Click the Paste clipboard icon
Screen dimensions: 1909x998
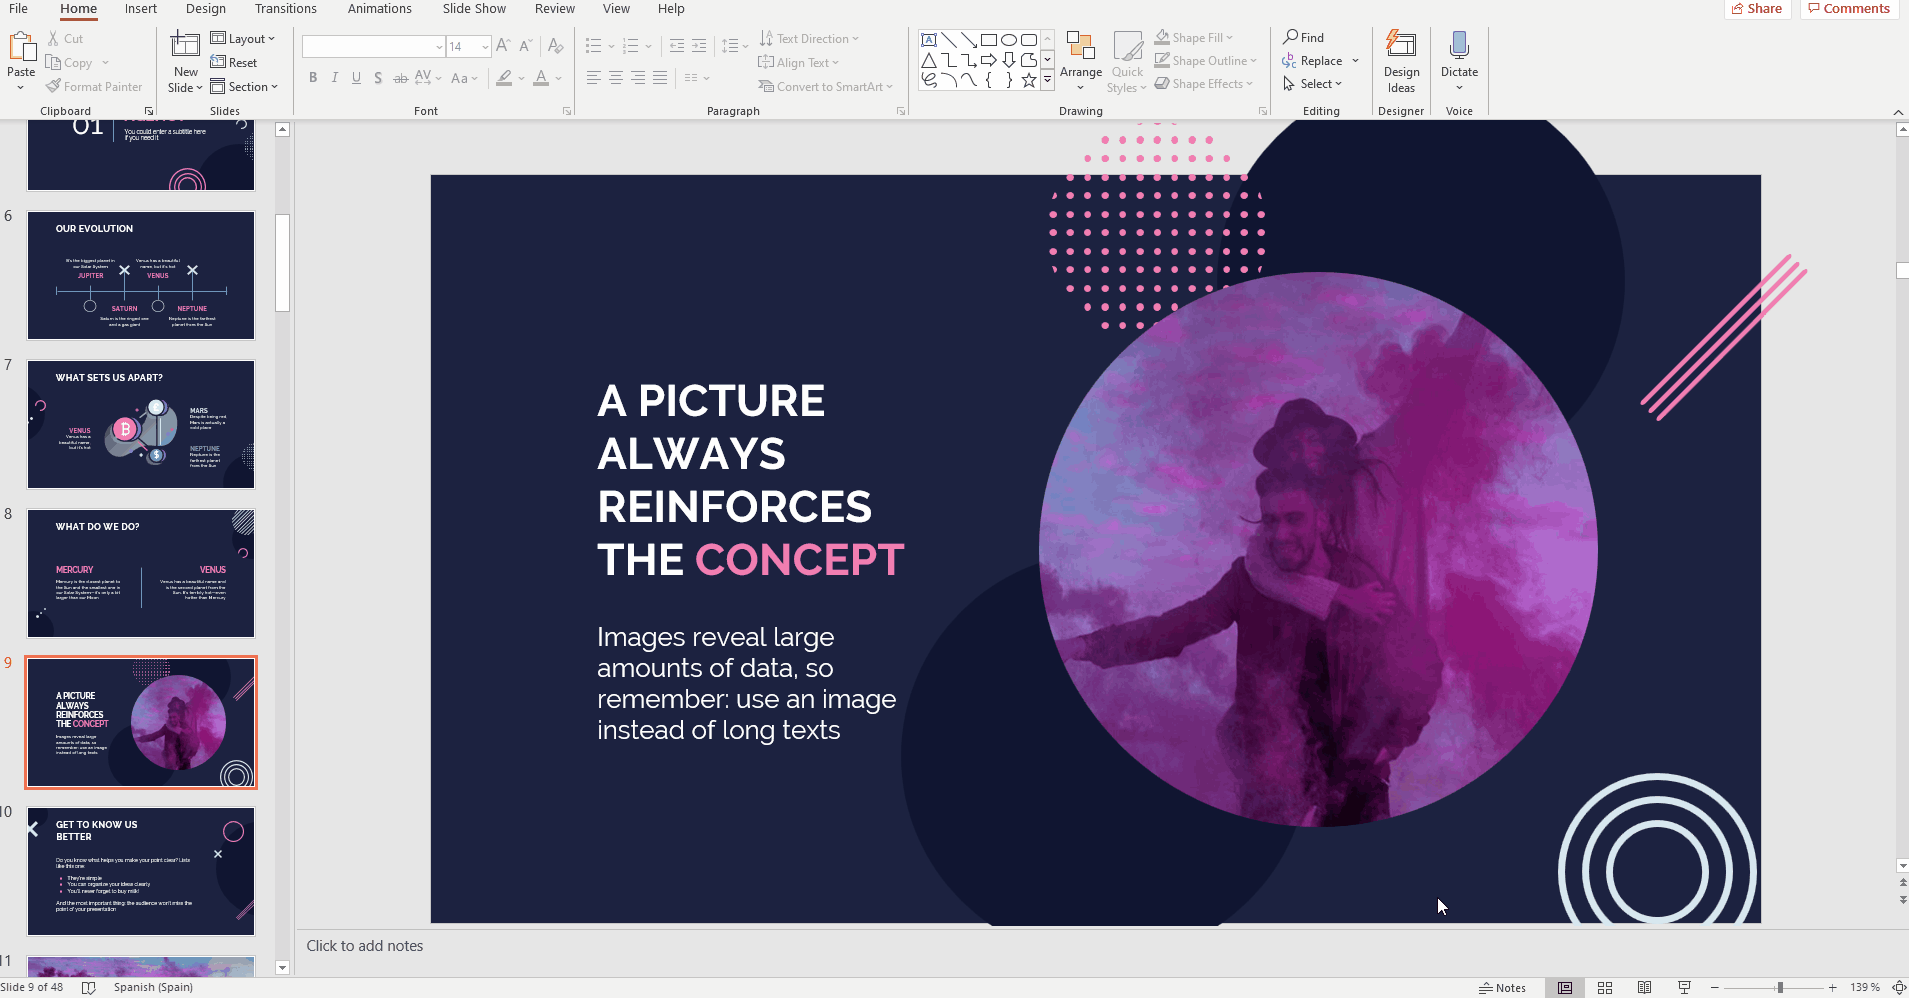click(21, 48)
